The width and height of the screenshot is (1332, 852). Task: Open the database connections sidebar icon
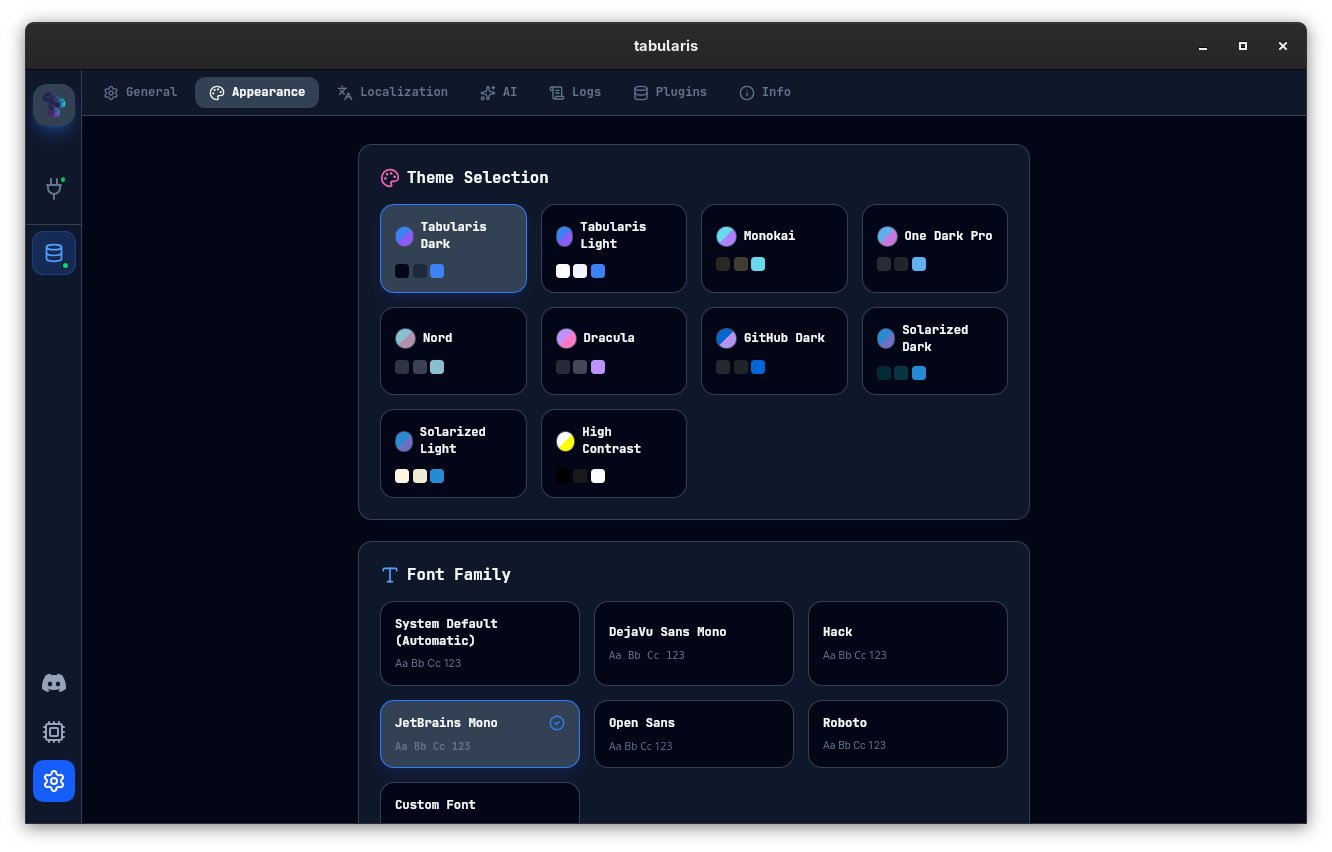(53, 253)
